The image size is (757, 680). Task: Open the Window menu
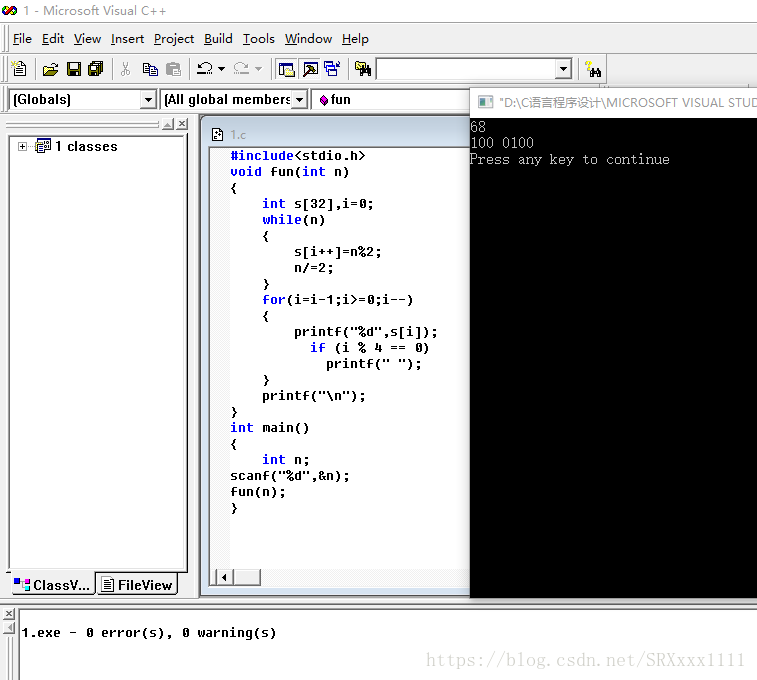(x=308, y=39)
